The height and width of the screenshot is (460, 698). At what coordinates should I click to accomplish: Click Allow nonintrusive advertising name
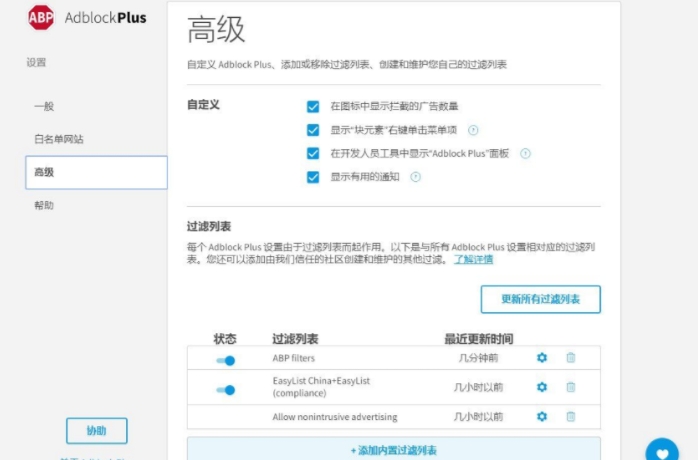point(335,417)
